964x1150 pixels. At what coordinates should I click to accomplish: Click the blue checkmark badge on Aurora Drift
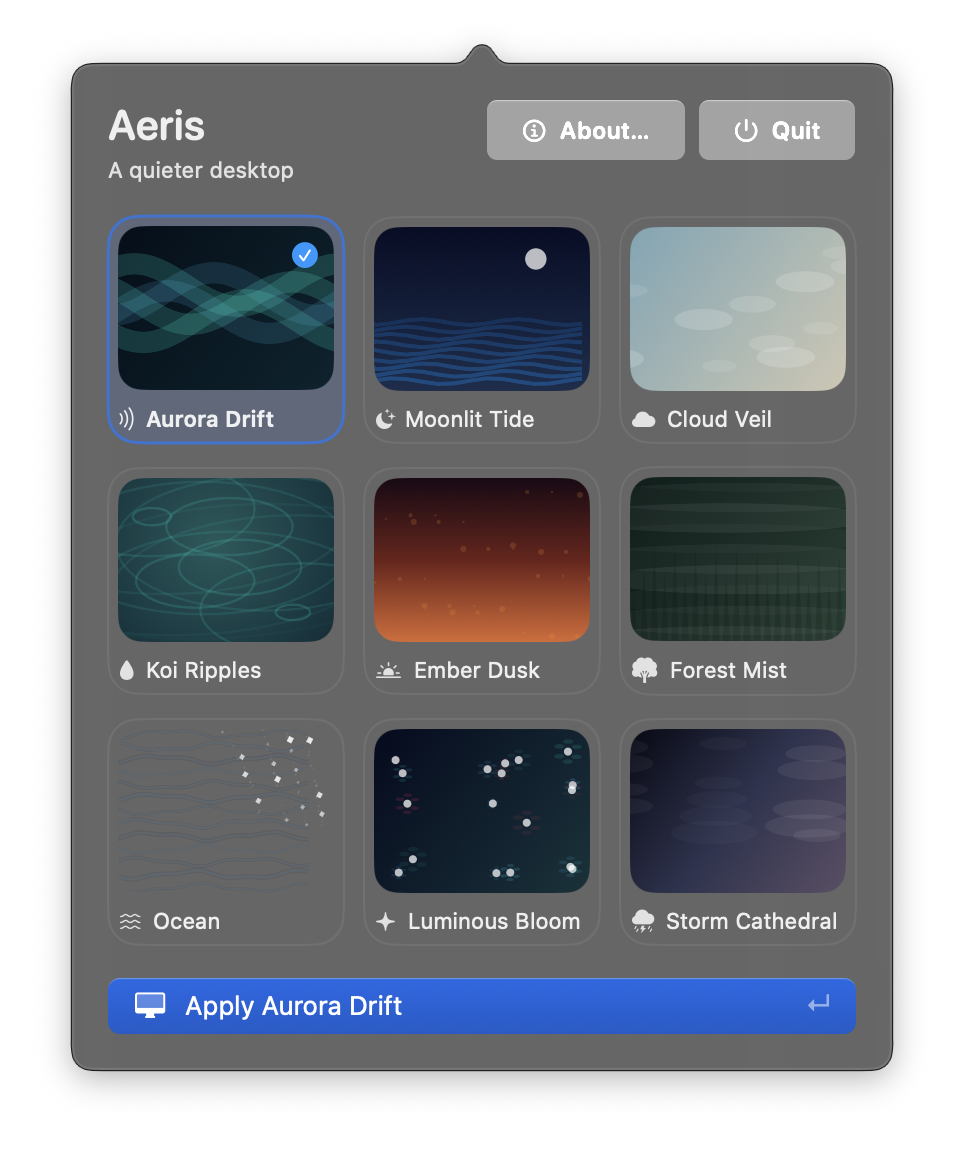(304, 255)
